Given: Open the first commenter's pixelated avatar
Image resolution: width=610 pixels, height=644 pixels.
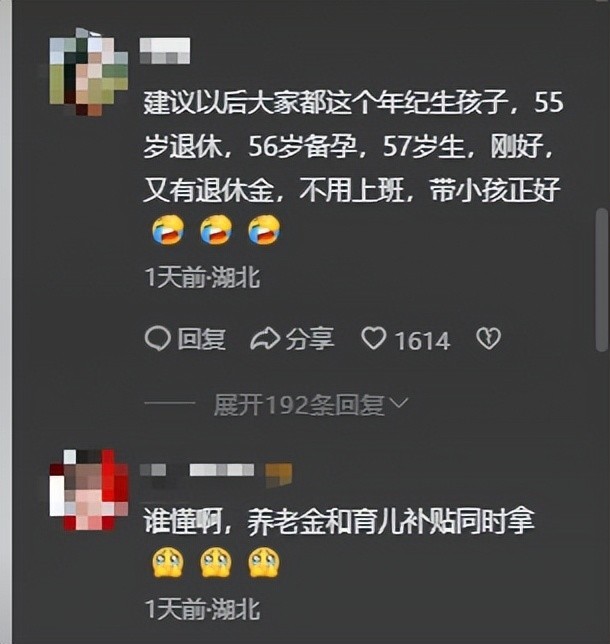Looking at the screenshot, I should (89, 72).
